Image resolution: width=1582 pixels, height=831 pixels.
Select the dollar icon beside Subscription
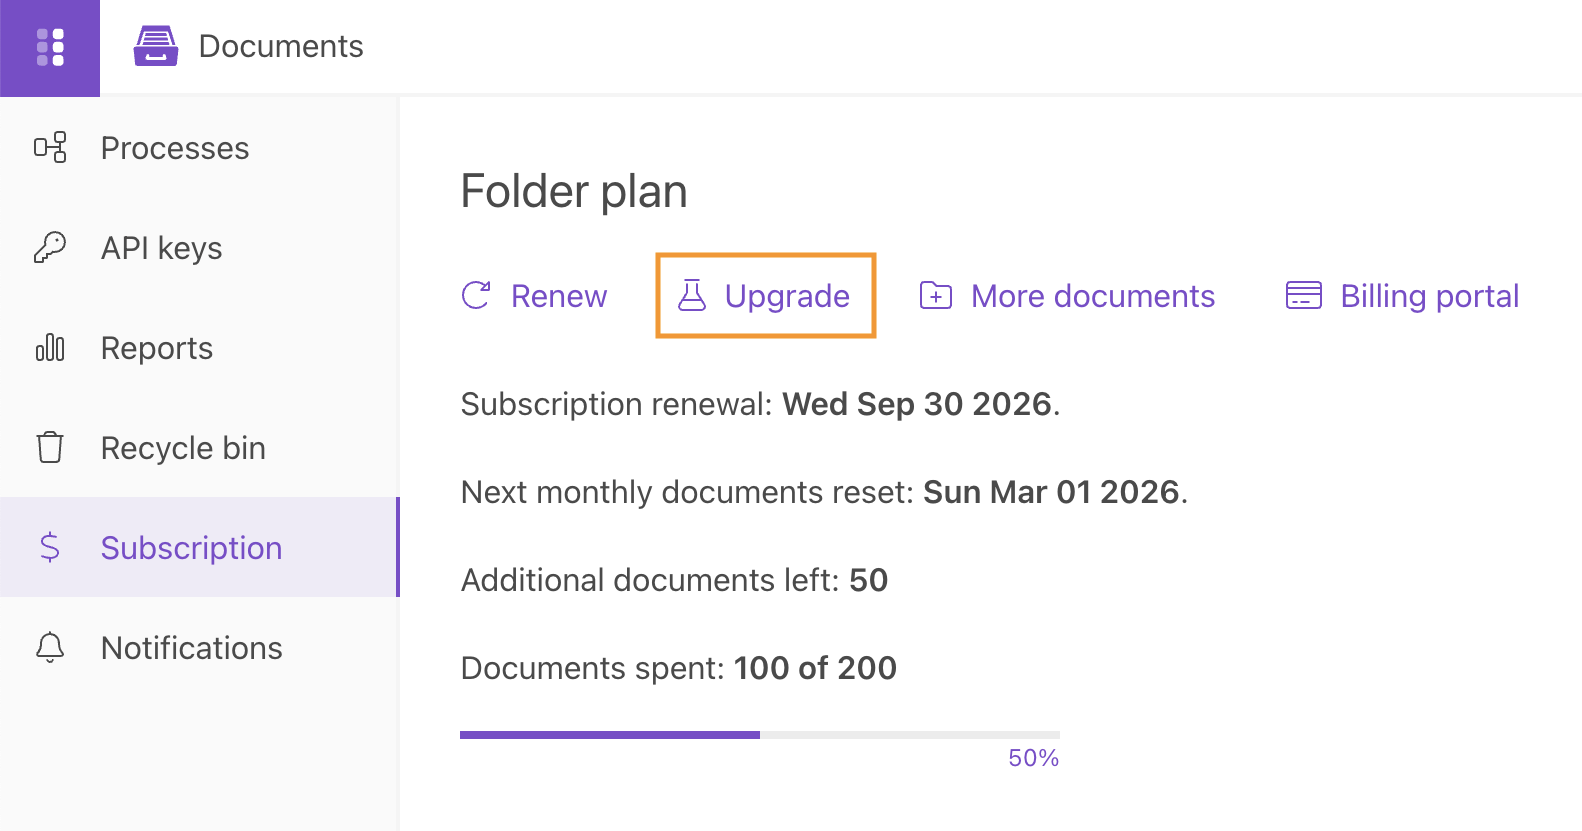(50, 547)
